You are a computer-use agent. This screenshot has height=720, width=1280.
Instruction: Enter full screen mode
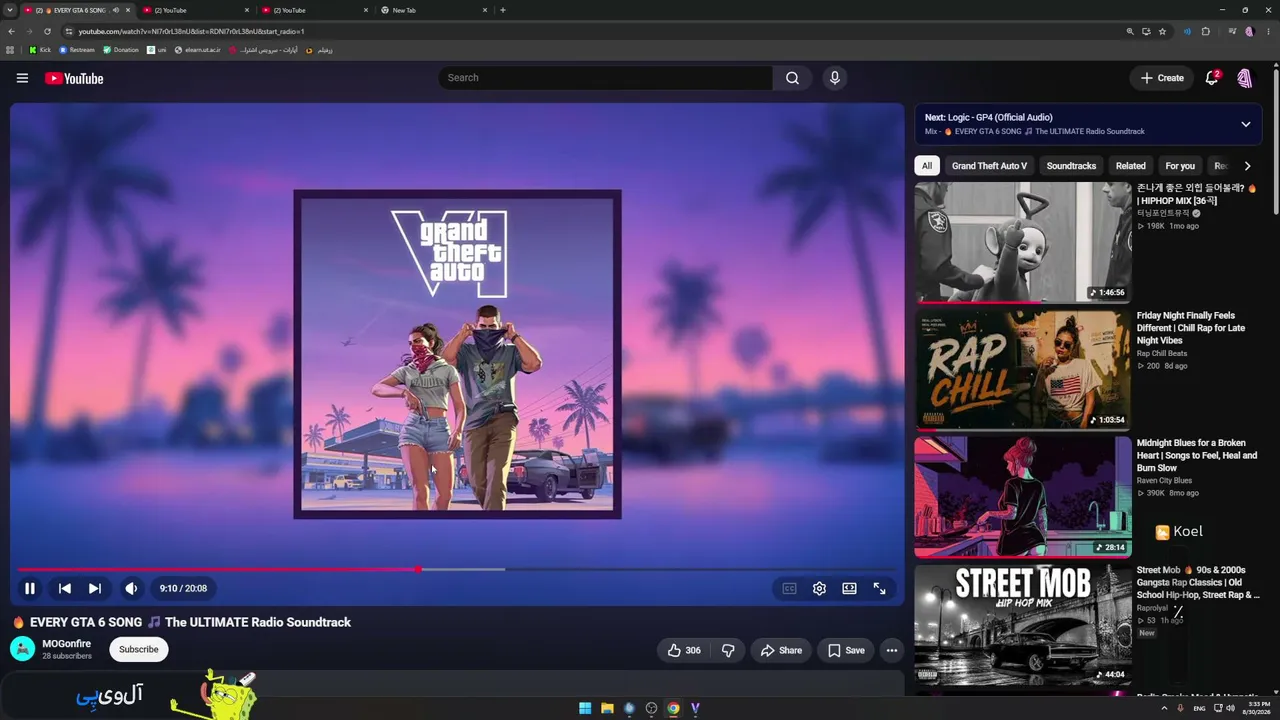coord(879,589)
